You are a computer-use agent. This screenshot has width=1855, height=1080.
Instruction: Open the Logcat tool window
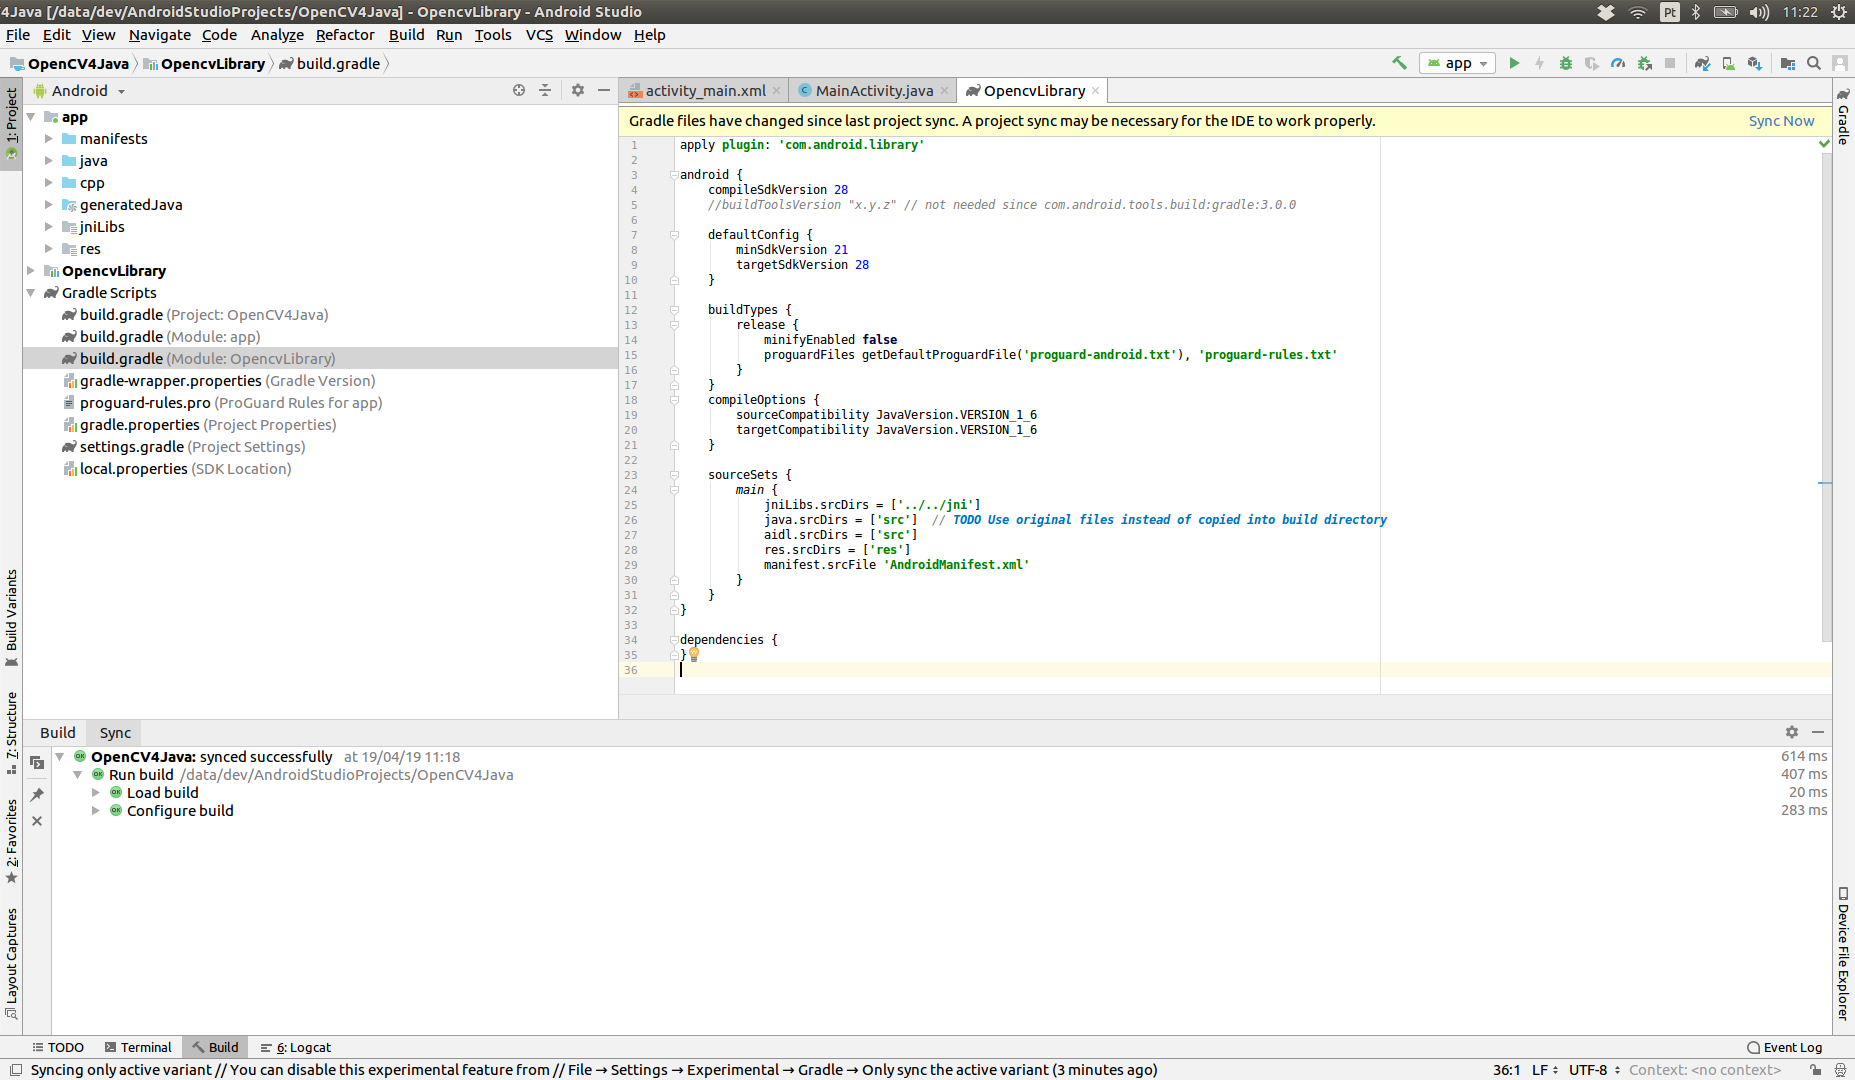pyautogui.click(x=296, y=1047)
